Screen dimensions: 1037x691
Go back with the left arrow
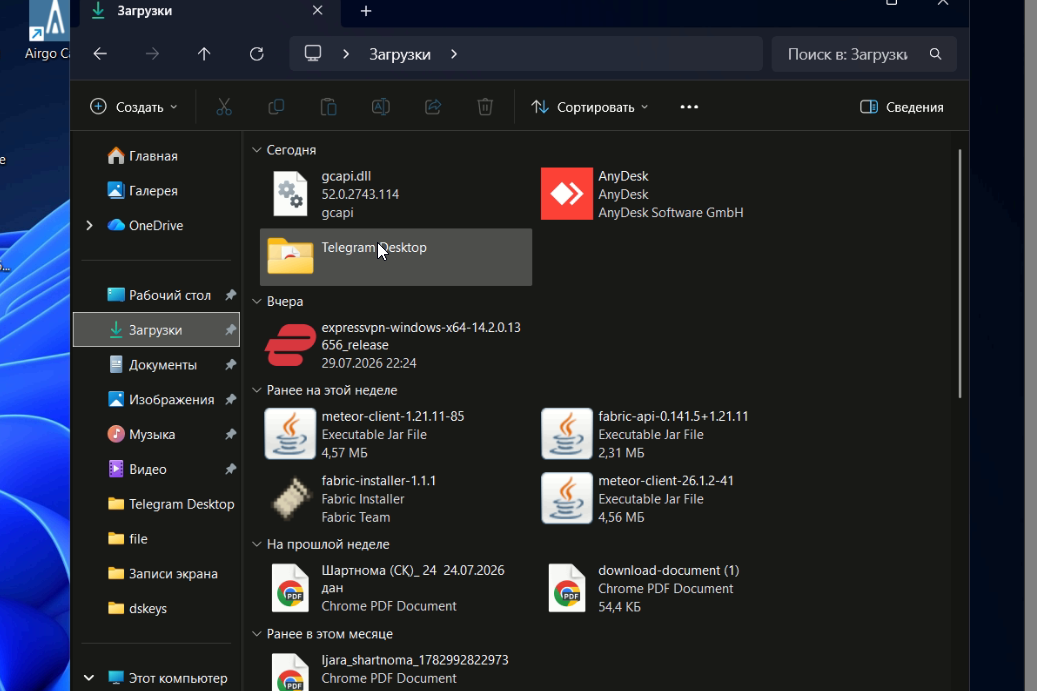[x=100, y=54]
